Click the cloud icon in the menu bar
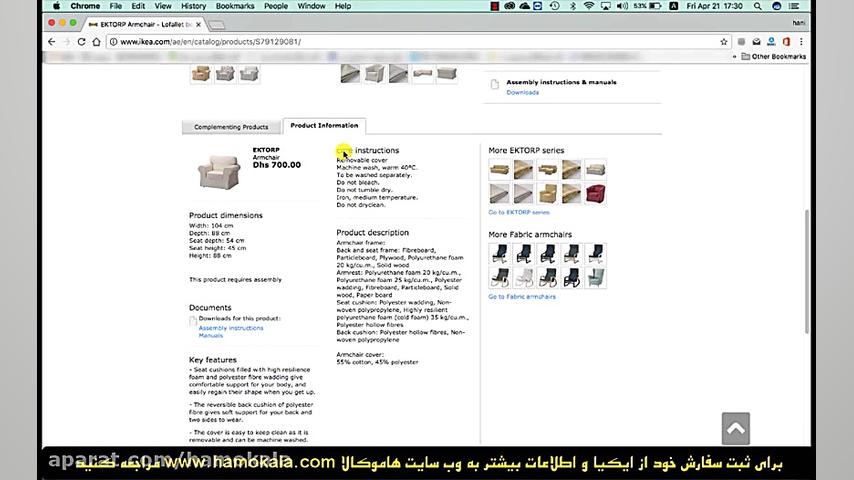 point(524,6)
